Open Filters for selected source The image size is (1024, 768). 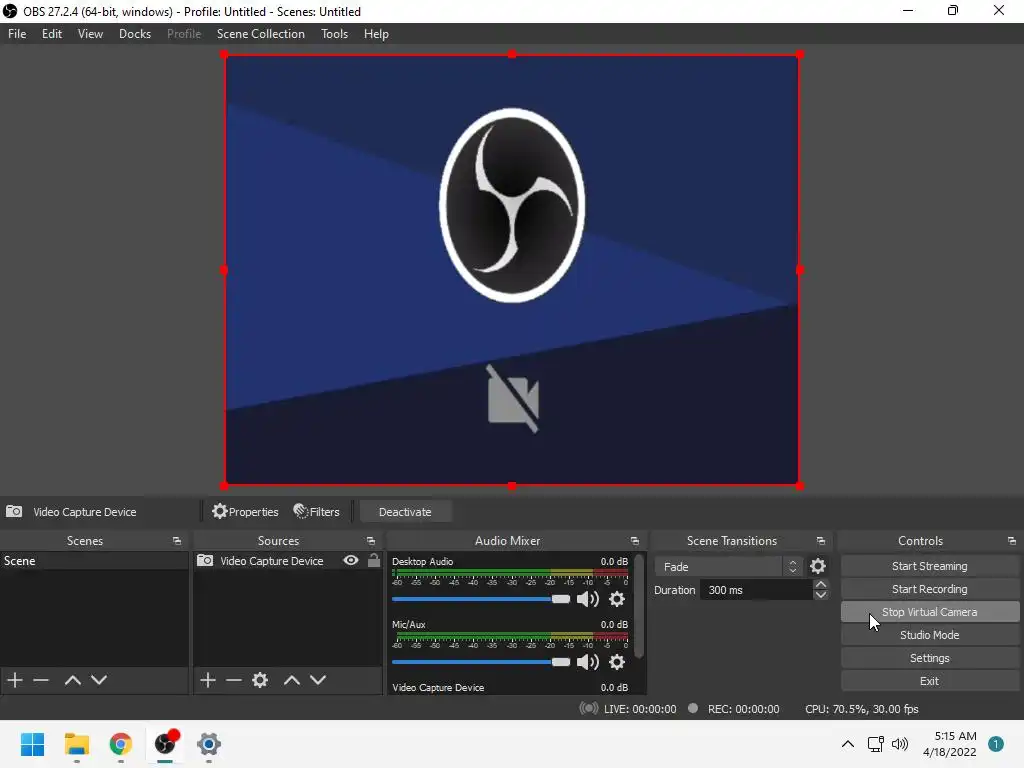[x=317, y=511]
